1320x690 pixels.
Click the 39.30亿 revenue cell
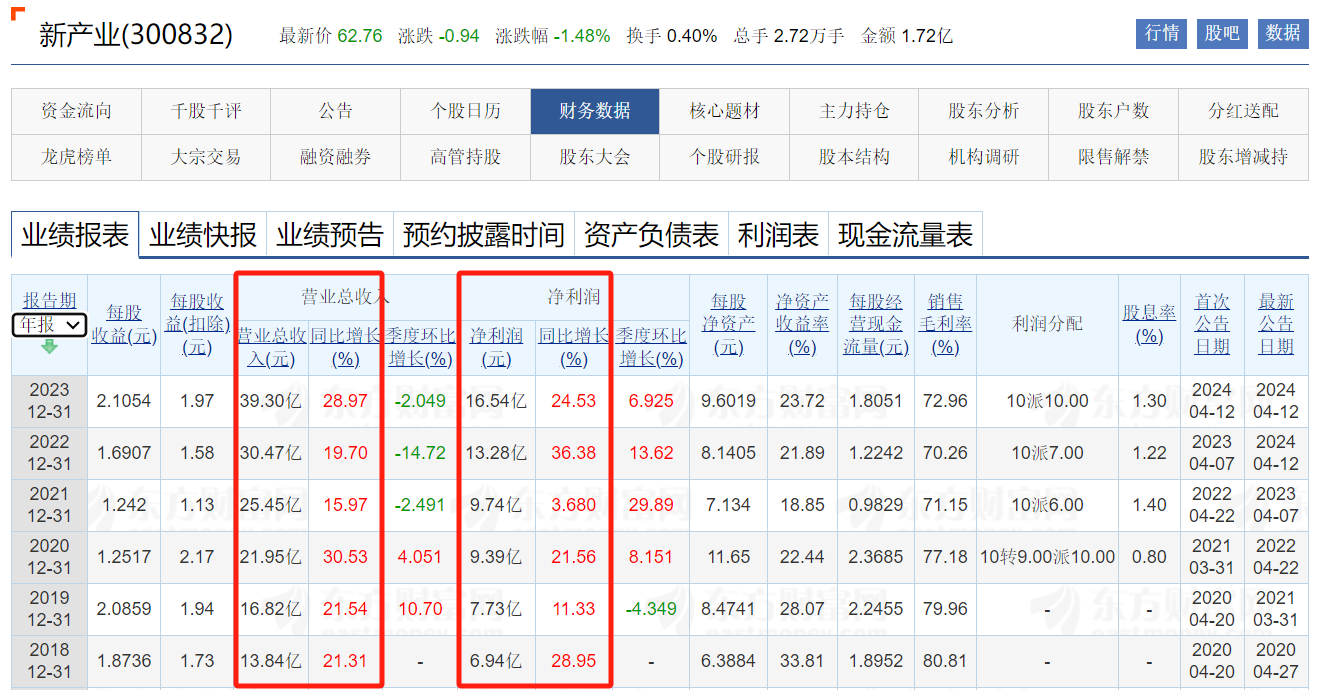click(271, 401)
